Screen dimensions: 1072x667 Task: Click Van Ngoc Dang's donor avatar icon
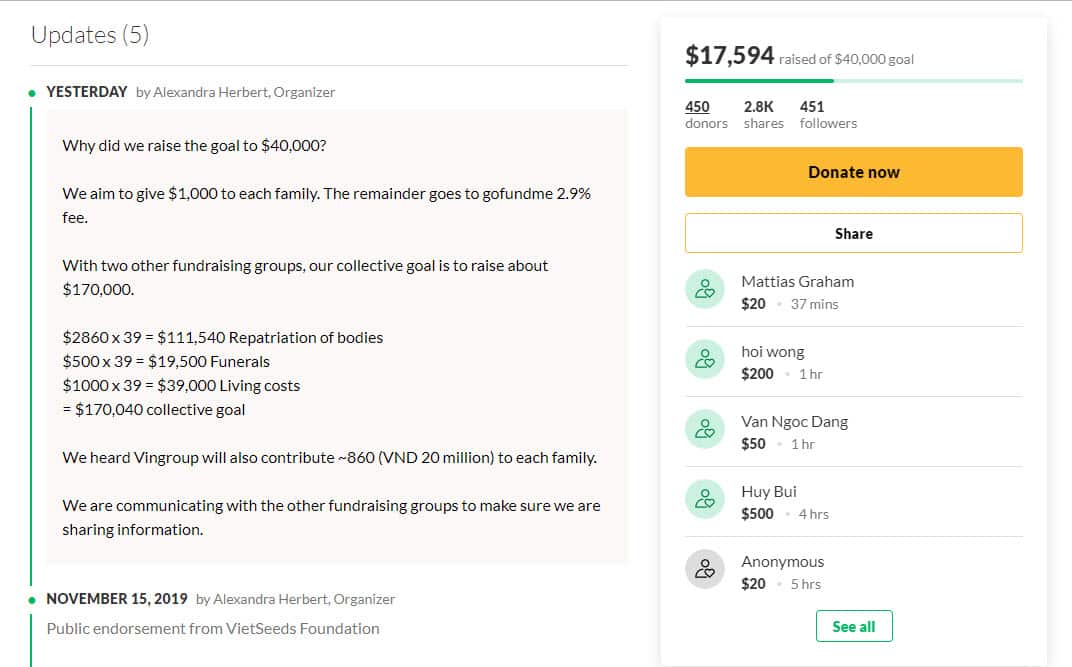[x=704, y=429]
